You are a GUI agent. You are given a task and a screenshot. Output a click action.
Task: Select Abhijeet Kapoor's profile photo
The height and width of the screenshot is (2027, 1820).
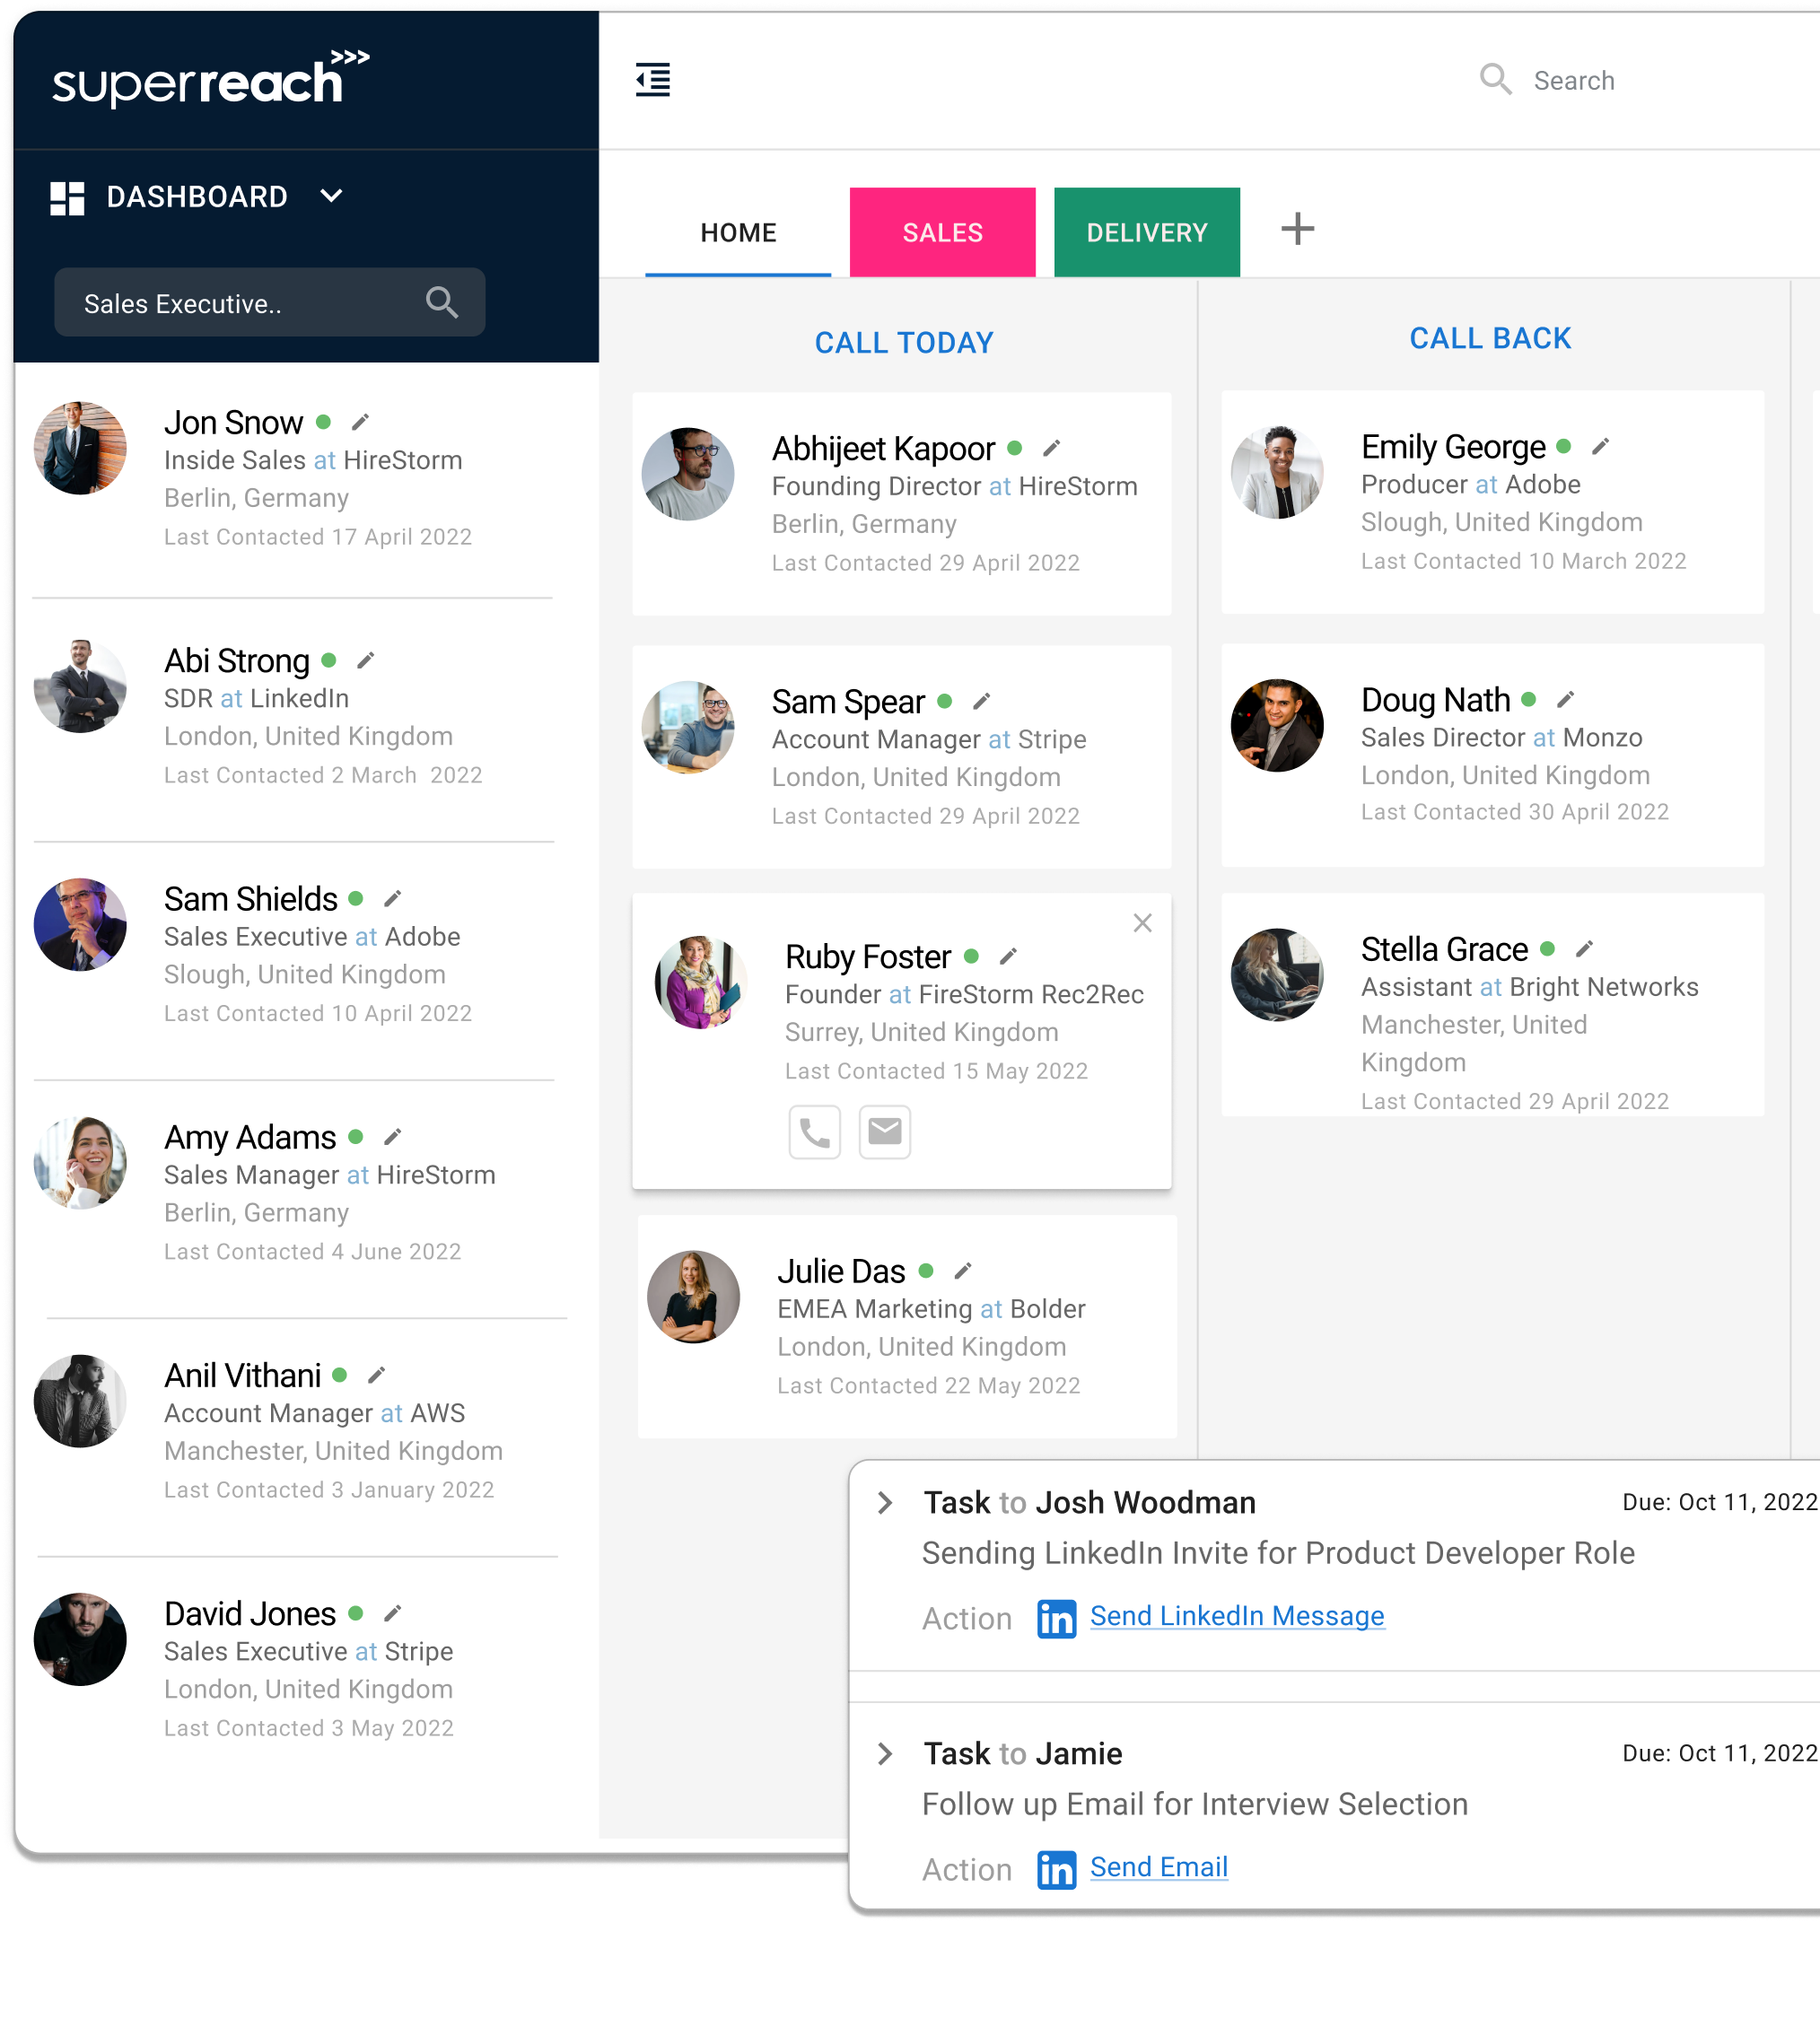688,474
